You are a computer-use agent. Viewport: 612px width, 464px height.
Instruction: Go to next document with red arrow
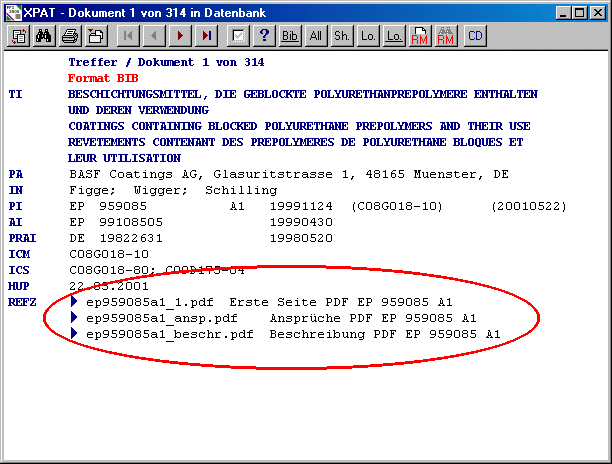[180, 36]
